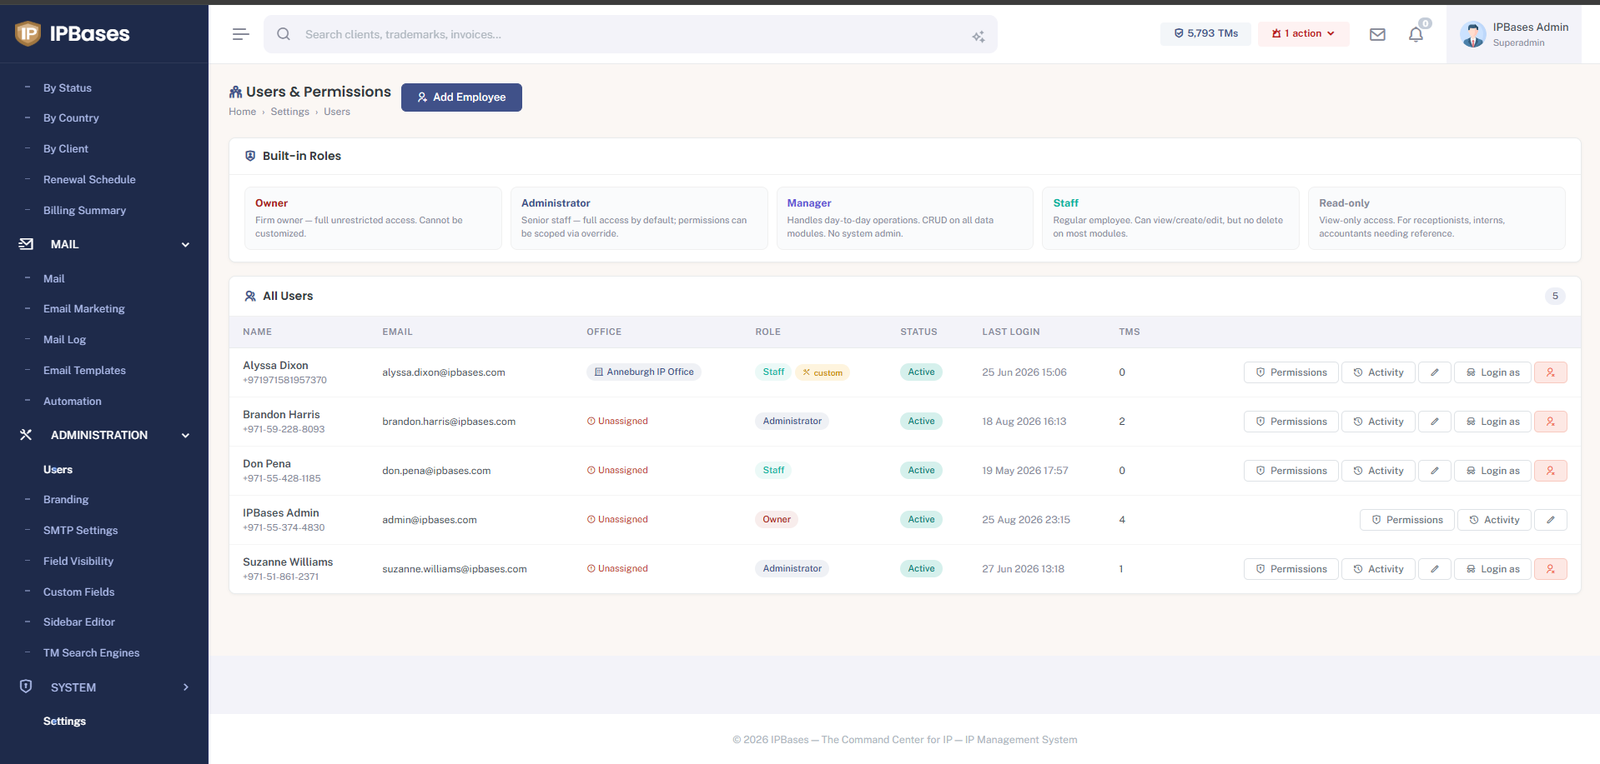Viewport: 1600px width, 764px height.
Task: Click the search clients input field
Action: [630, 34]
